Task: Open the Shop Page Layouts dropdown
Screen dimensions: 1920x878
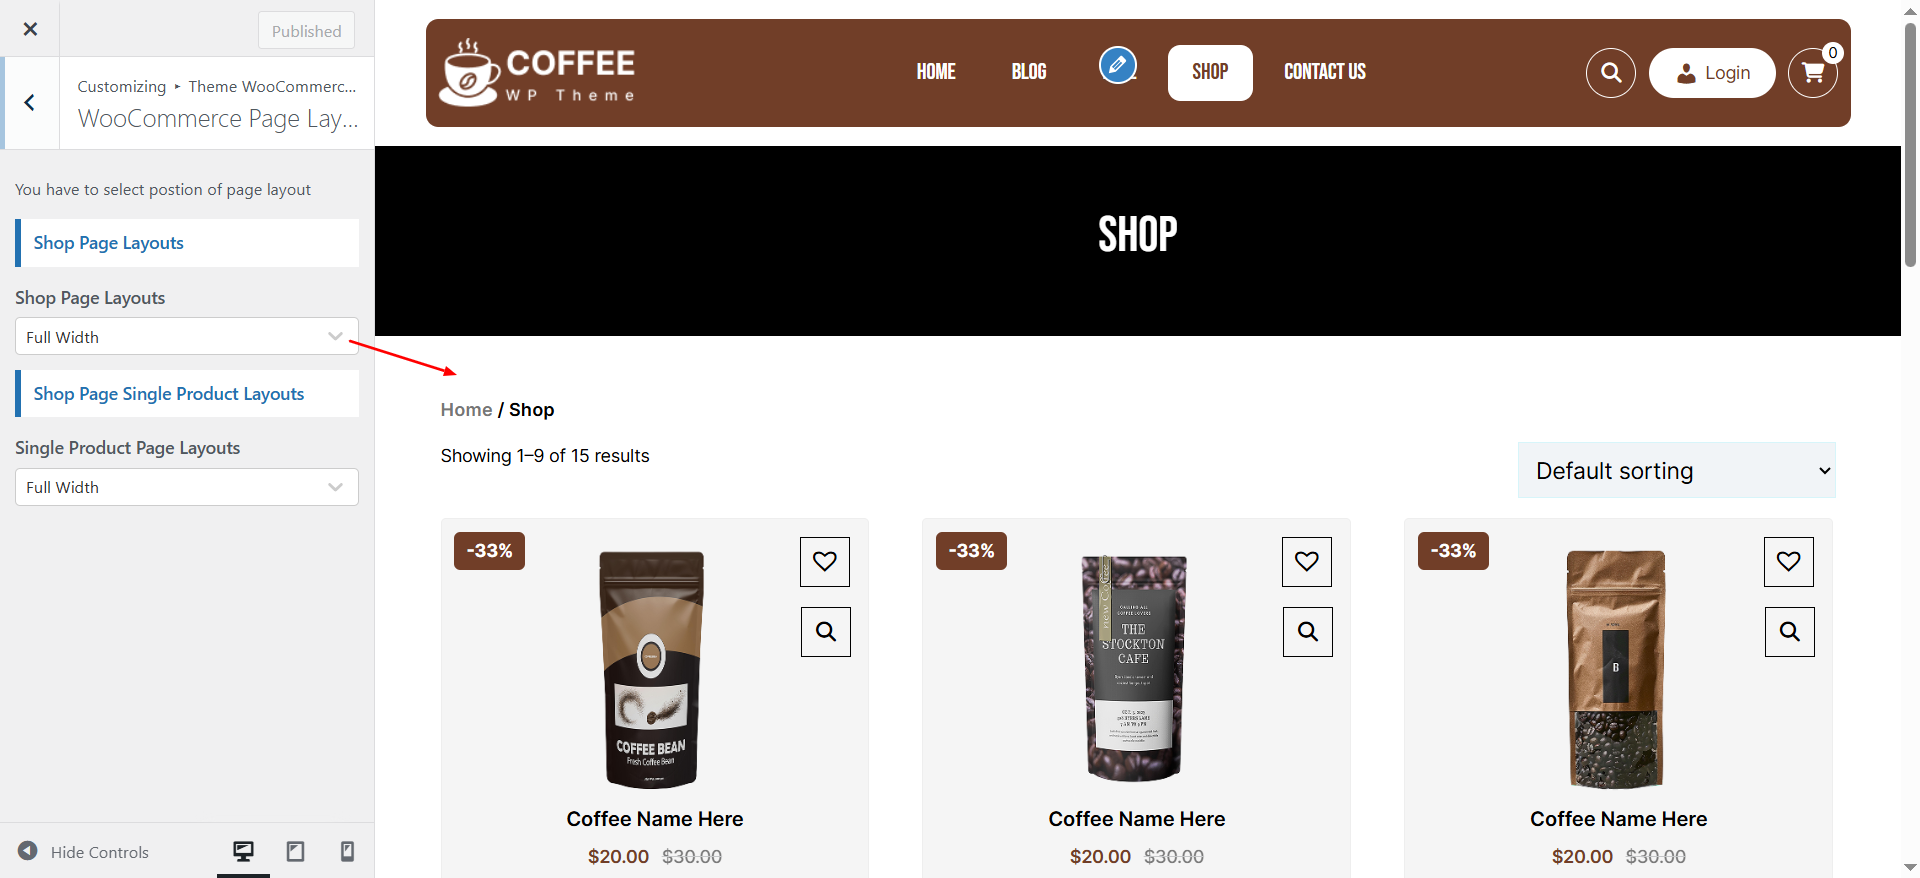Action: point(187,337)
